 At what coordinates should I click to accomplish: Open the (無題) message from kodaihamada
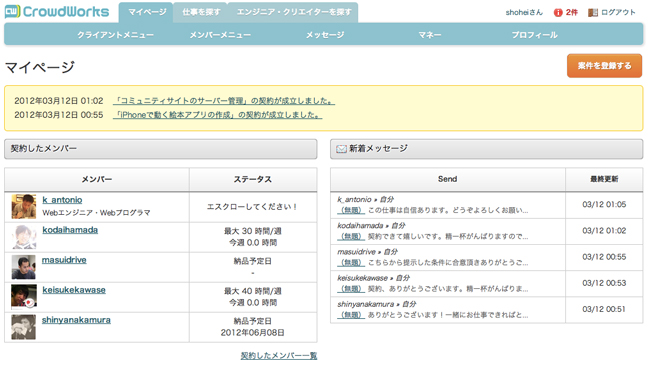351,237
